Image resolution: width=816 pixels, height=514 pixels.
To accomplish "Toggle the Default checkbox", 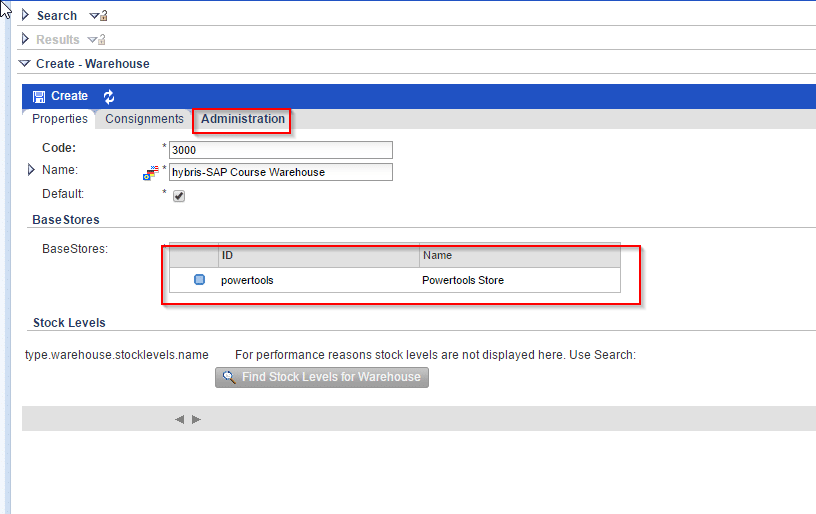I will click(179, 196).
